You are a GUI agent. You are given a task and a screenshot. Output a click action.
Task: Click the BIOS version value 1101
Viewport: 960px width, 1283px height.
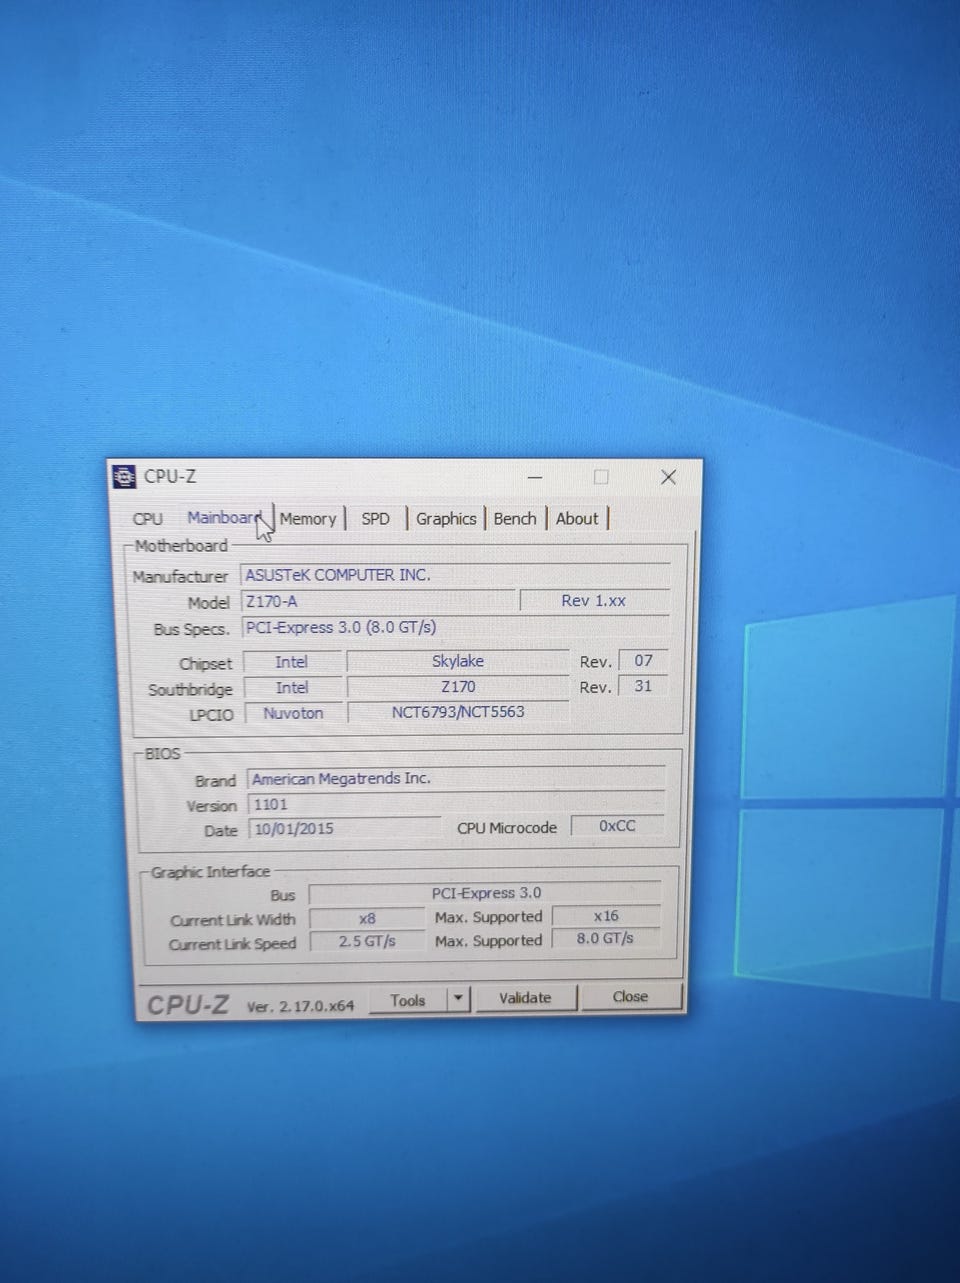tap(270, 804)
